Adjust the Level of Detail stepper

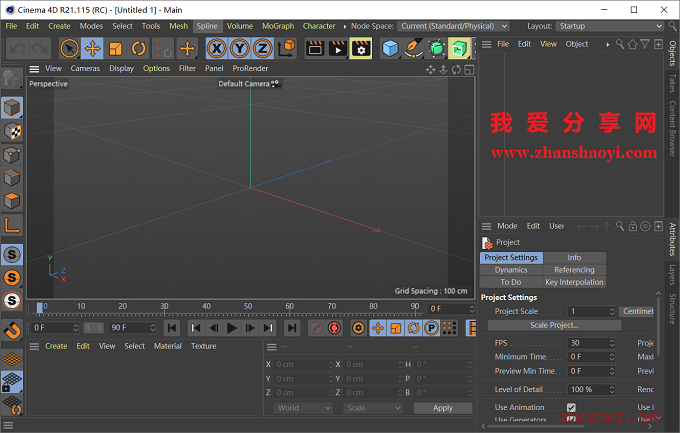click(612, 389)
